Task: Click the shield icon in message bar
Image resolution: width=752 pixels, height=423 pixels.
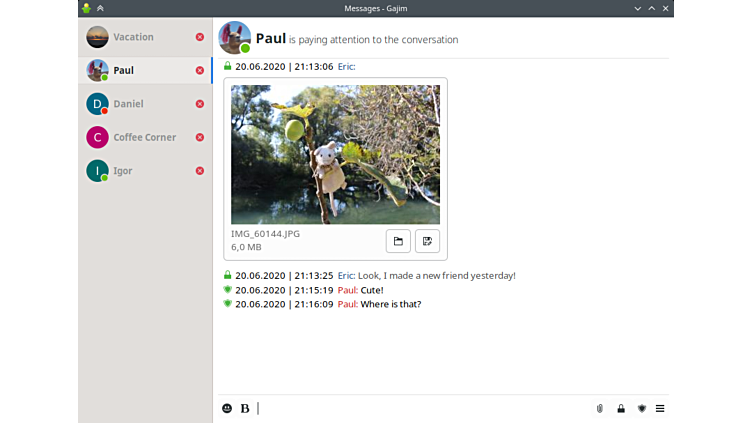Action: (x=641, y=408)
